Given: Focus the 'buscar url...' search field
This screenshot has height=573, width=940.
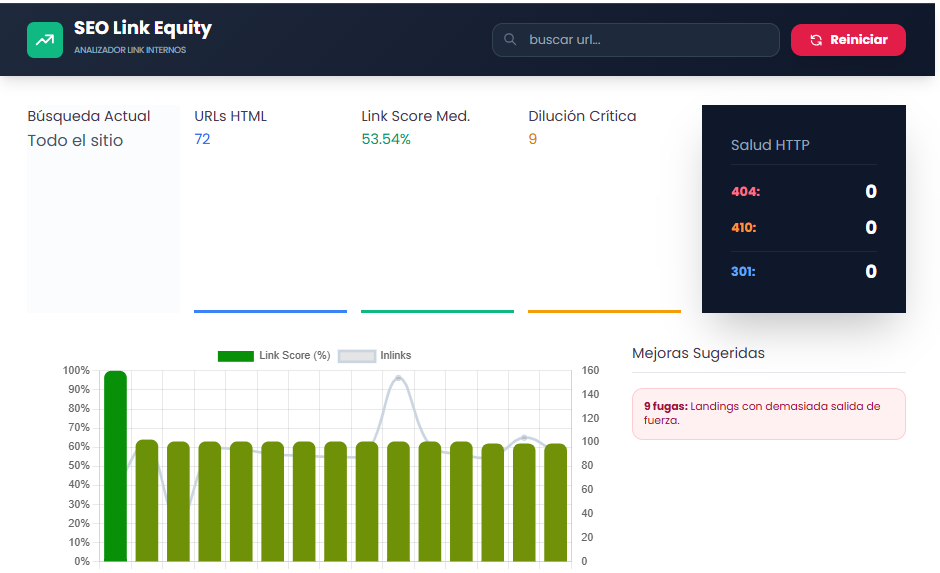Looking at the screenshot, I should pyautogui.click(x=645, y=40).
